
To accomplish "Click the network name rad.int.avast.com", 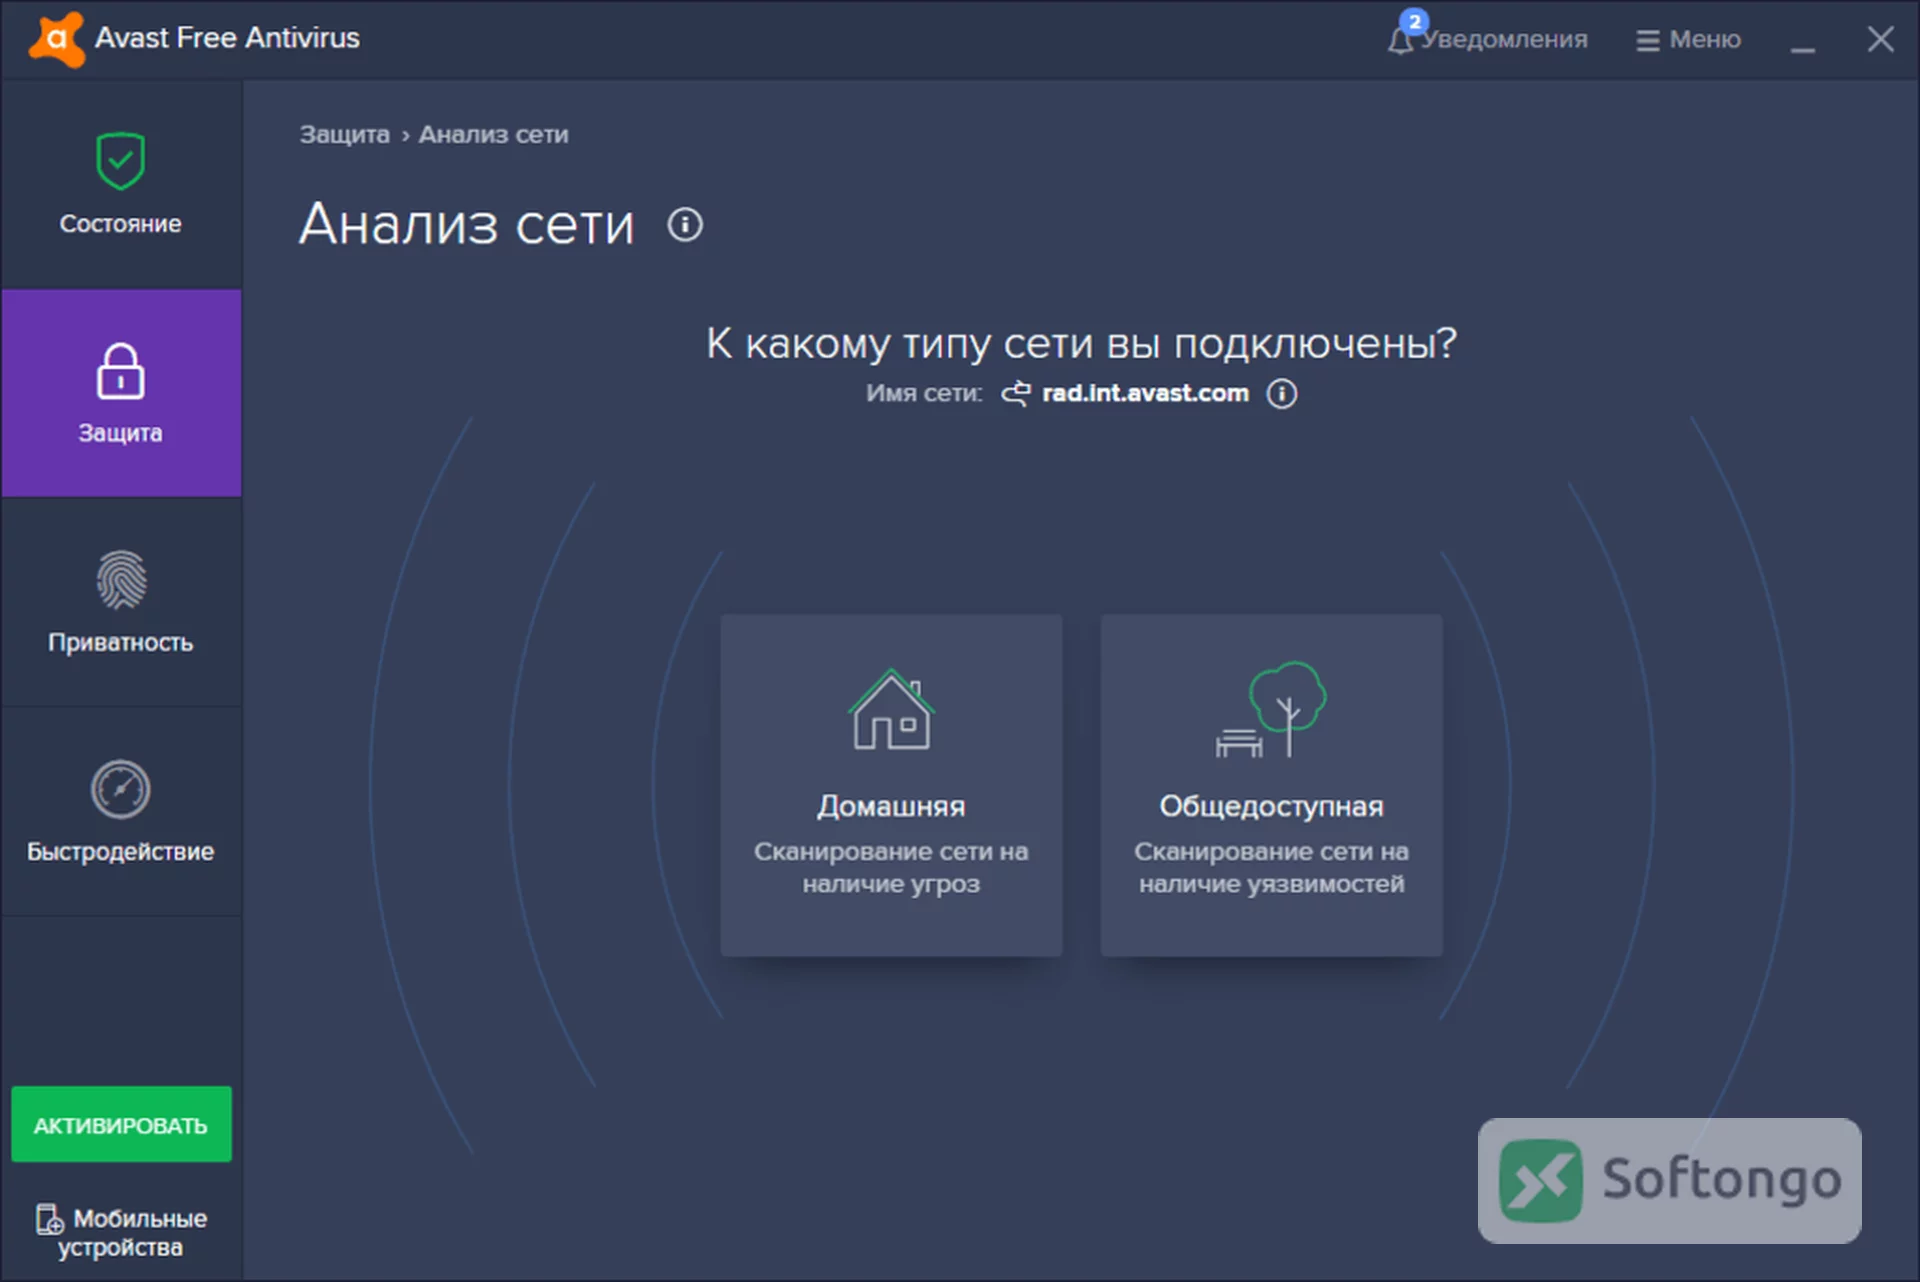I will (1145, 393).
